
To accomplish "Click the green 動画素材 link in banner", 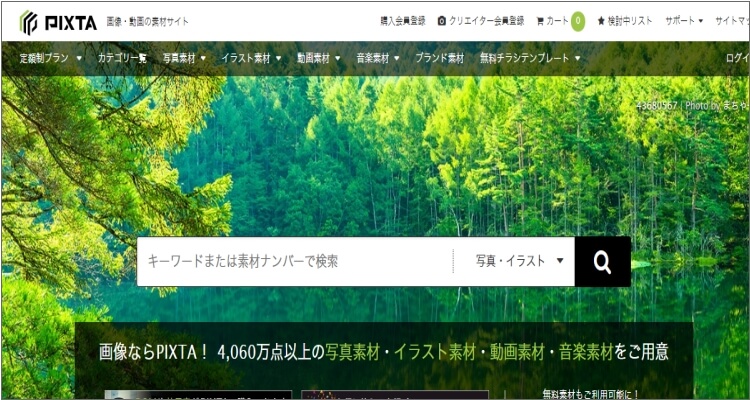I will pyautogui.click(x=517, y=353).
